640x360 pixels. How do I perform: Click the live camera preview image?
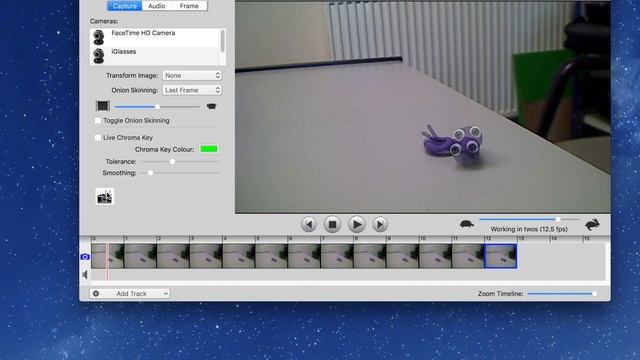[x=423, y=107]
